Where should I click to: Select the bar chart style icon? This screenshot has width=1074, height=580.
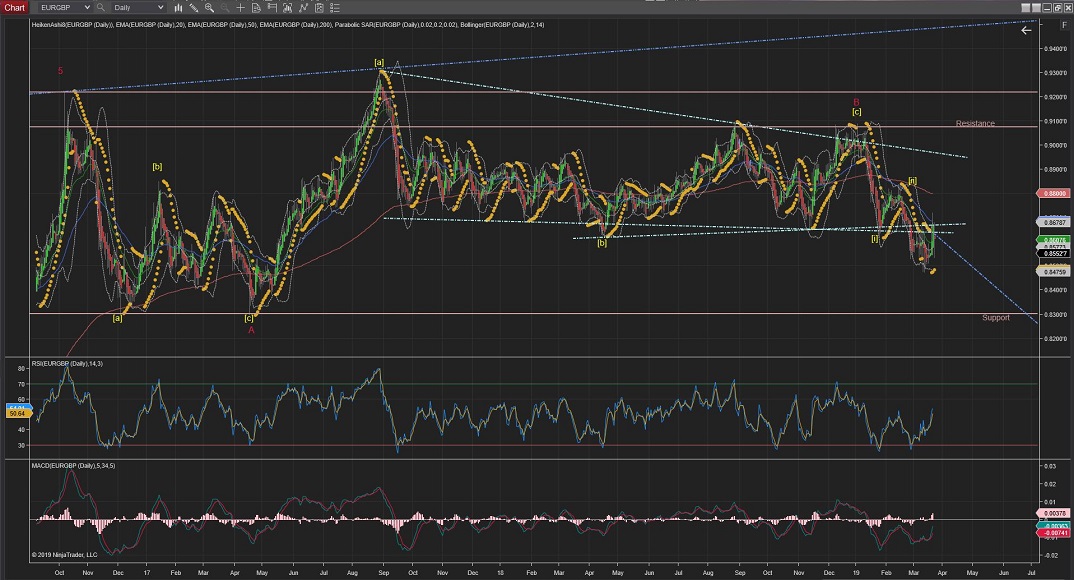click(x=179, y=8)
